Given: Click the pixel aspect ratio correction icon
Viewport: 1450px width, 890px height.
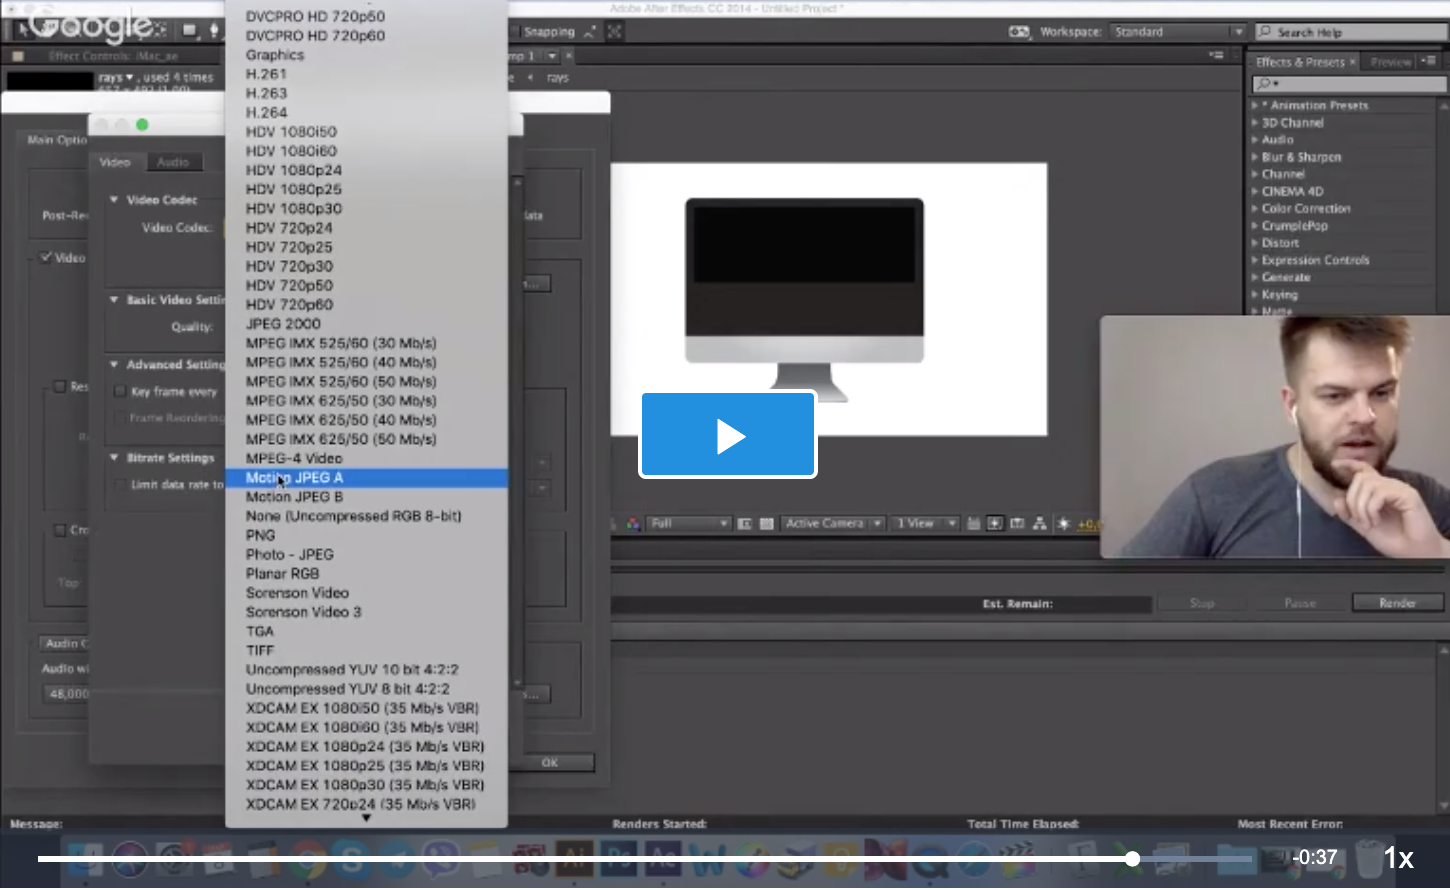Looking at the screenshot, I should tap(973, 523).
